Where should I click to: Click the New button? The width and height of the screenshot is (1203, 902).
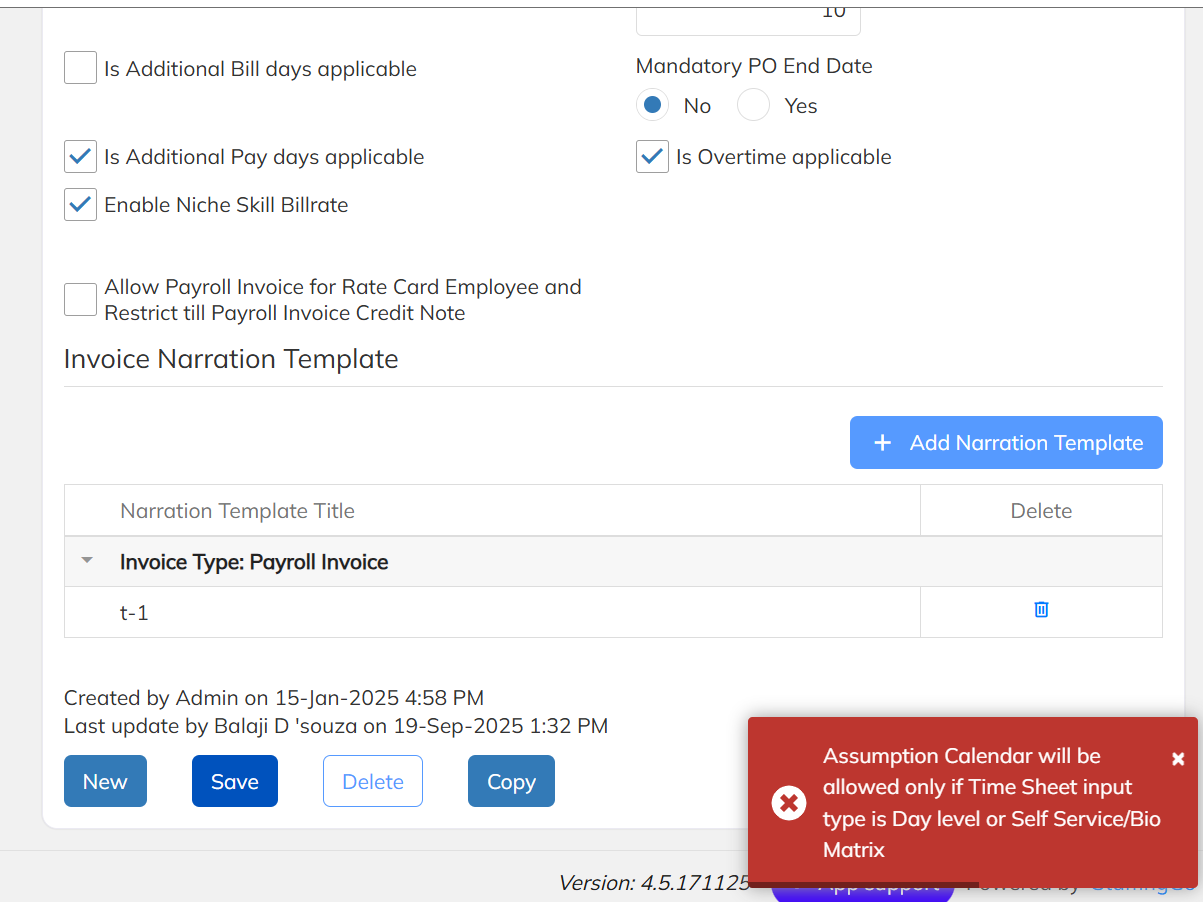tap(105, 782)
